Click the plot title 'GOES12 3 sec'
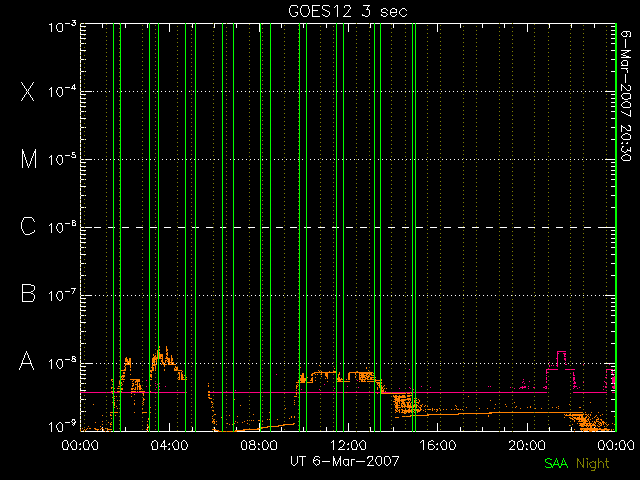 coord(348,11)
